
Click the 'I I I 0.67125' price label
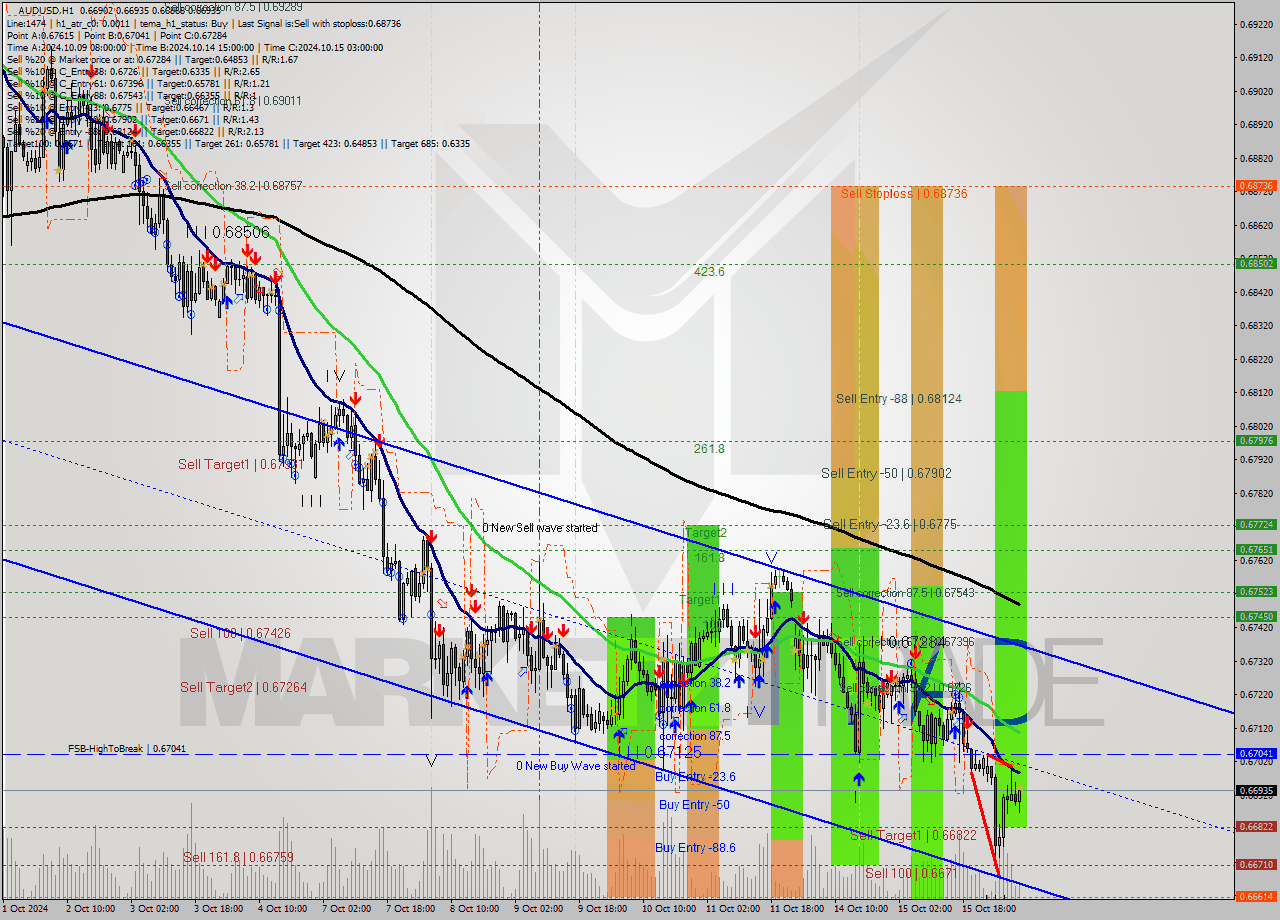661,751
